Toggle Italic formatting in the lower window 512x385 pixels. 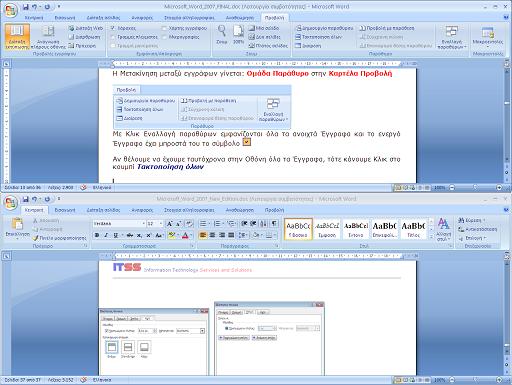(106, 235)
